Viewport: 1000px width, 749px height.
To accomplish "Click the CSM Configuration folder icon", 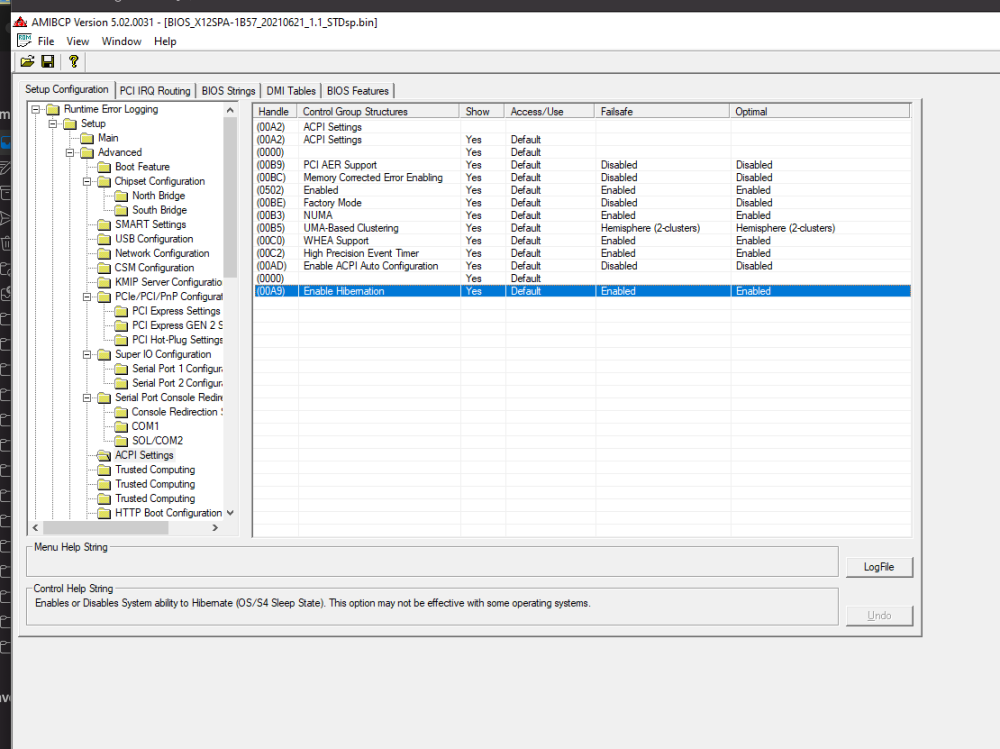I will pyautogui.click(x=105, y=268).
